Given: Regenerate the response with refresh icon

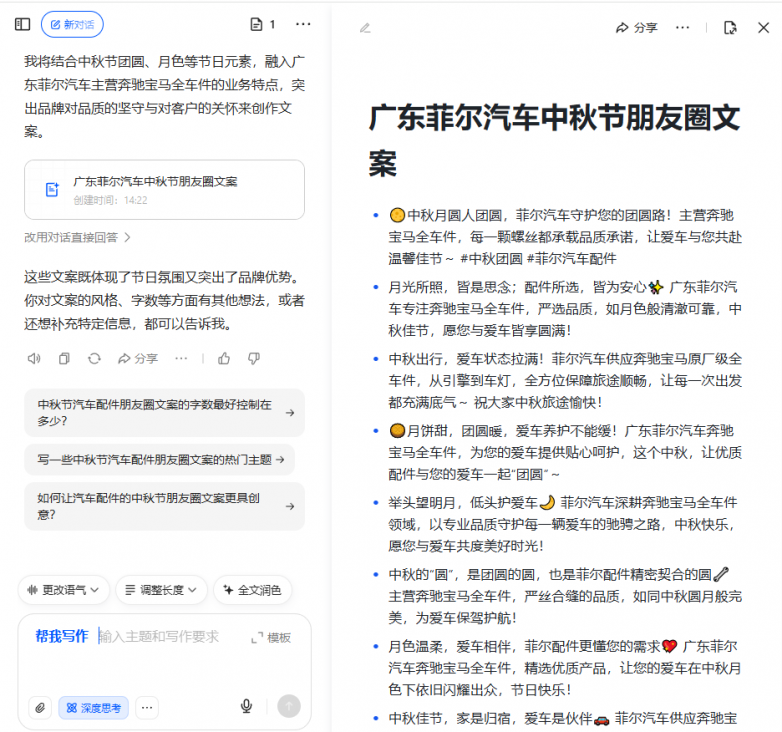Looking at the screenshot, I should tap(94, 359).
